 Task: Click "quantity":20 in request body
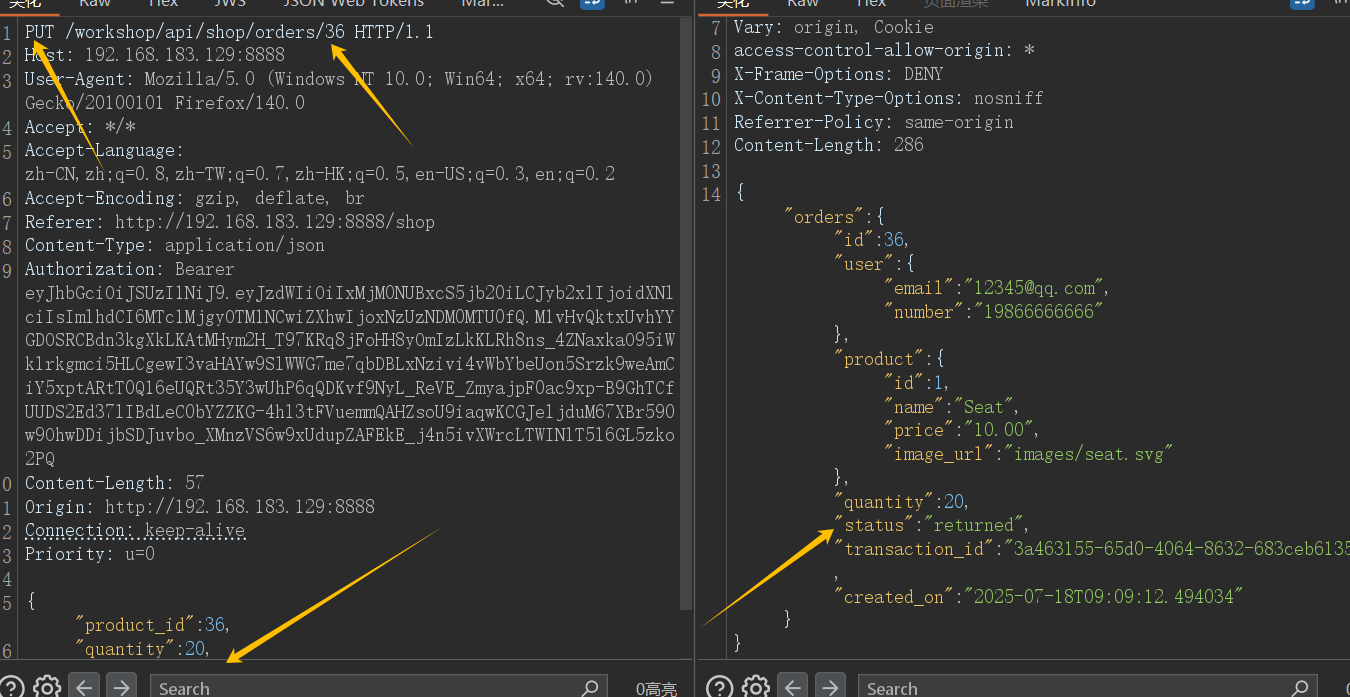point(140,649)
